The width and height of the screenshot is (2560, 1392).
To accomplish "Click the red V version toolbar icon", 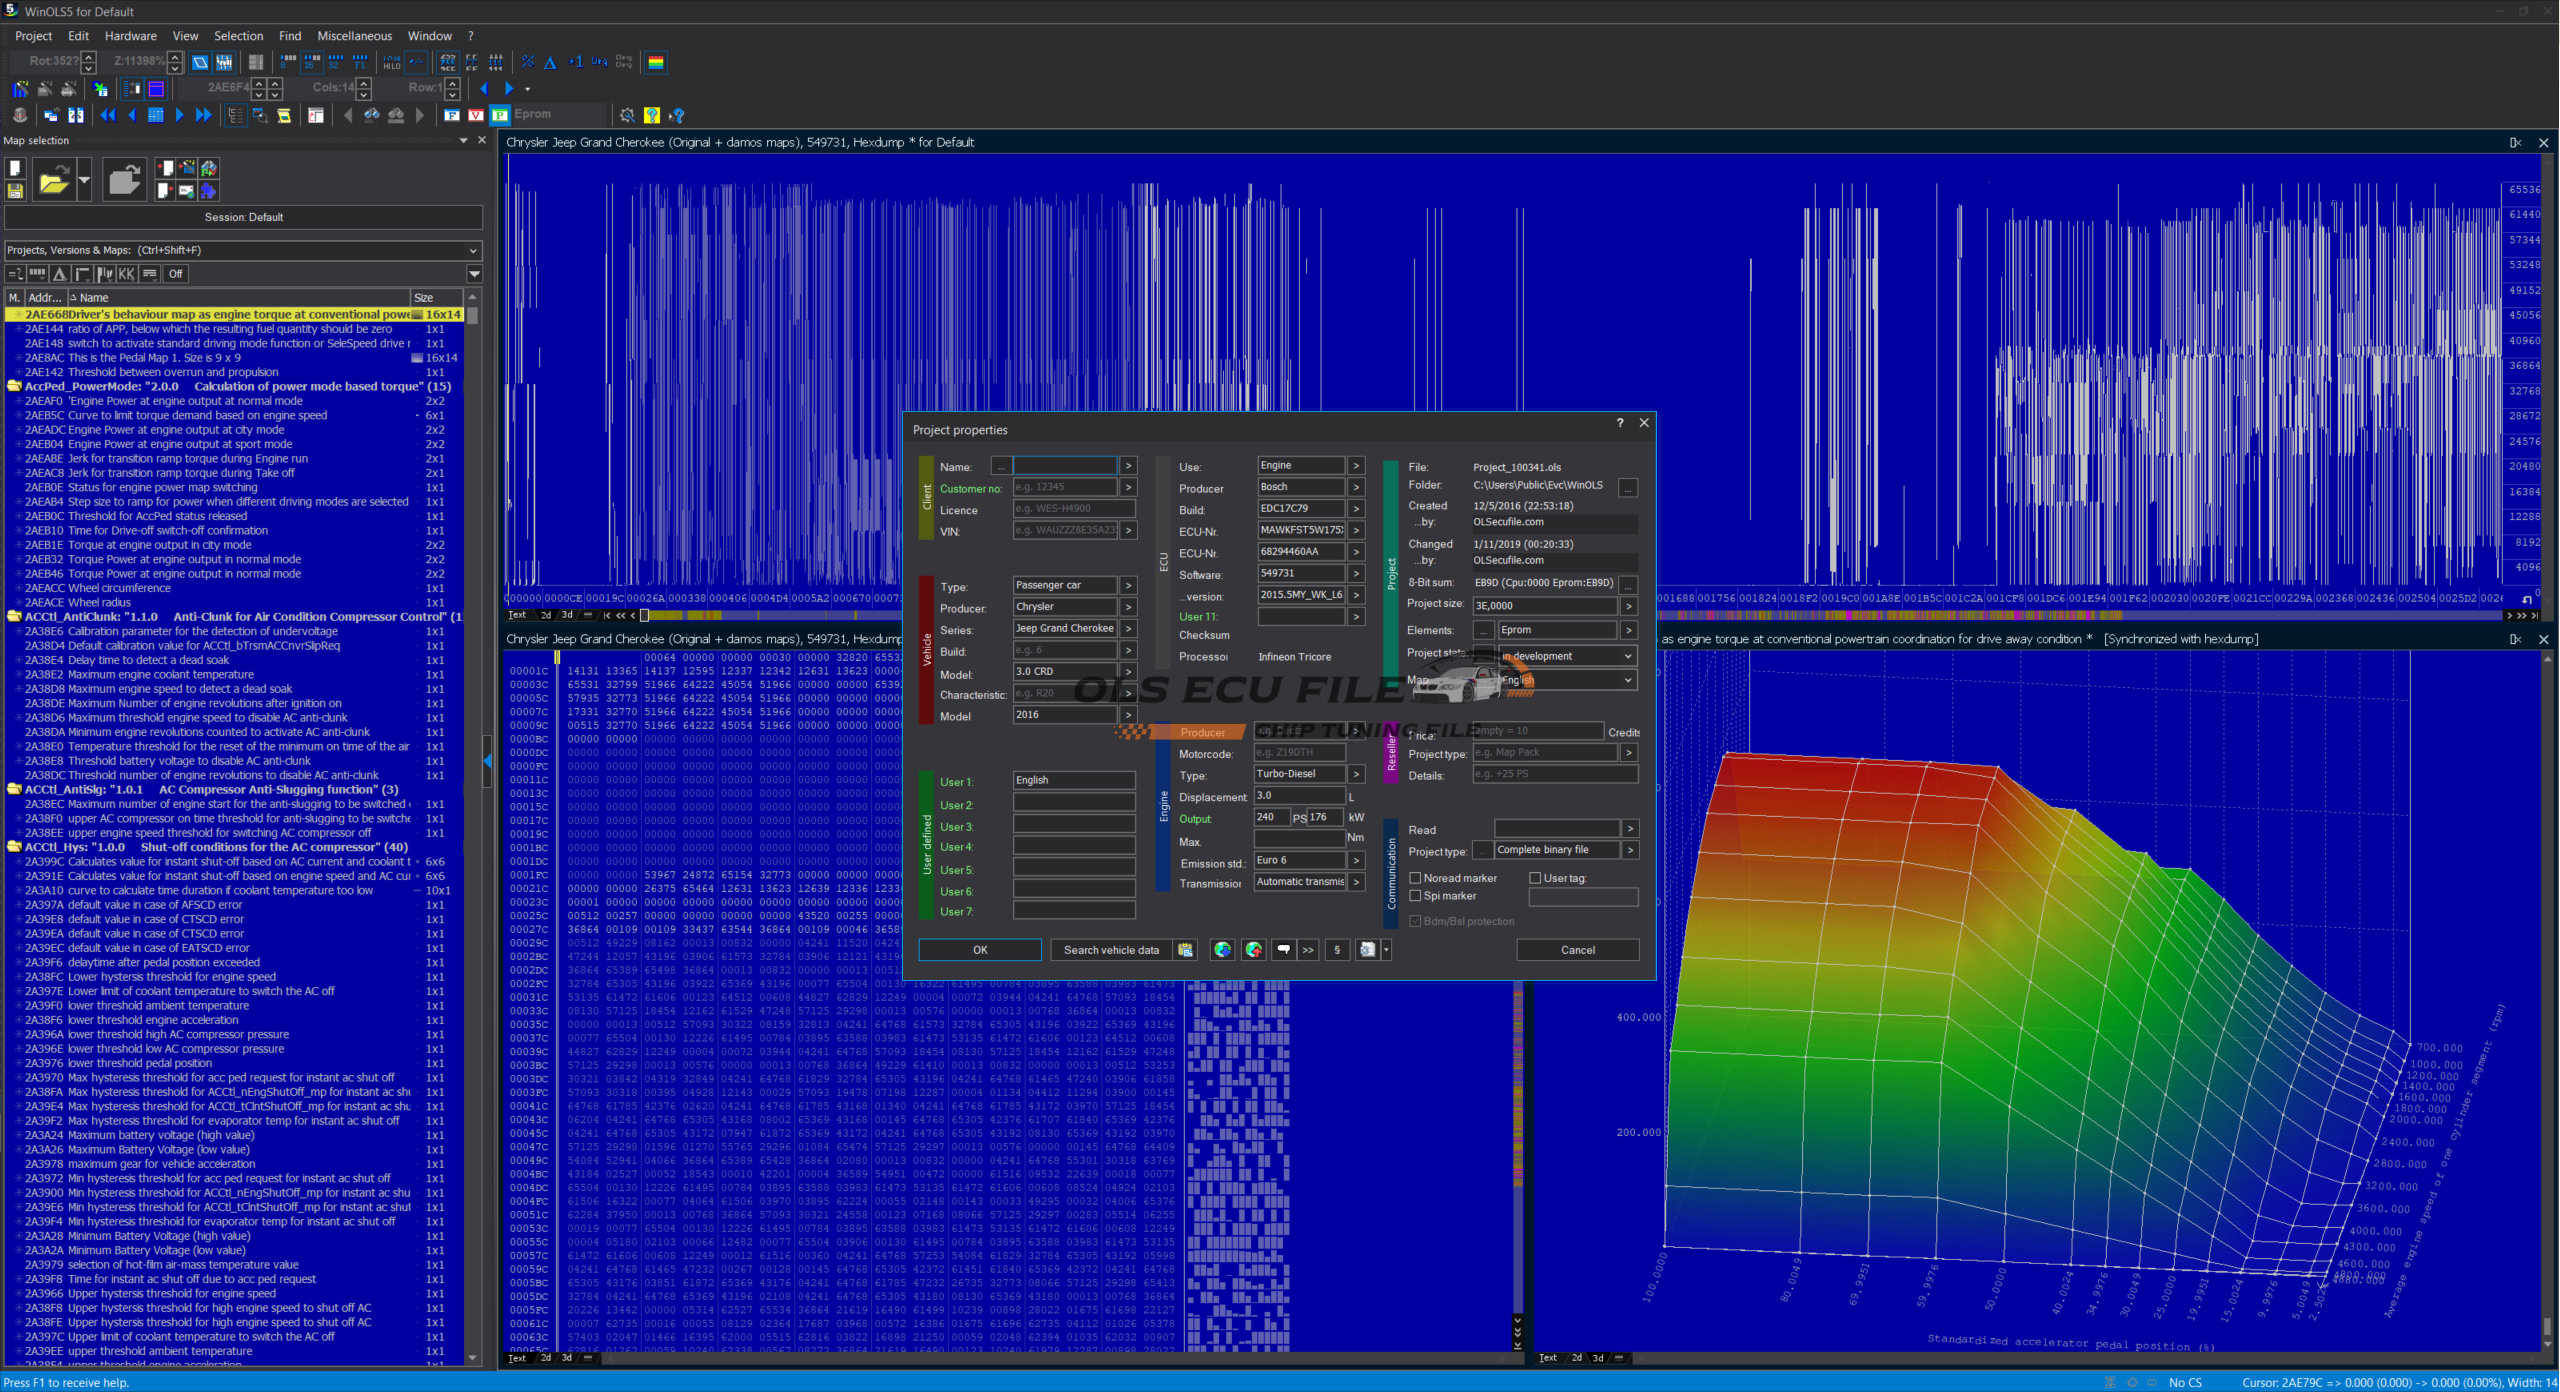I will pyautogui.click(x=476, y=115).
